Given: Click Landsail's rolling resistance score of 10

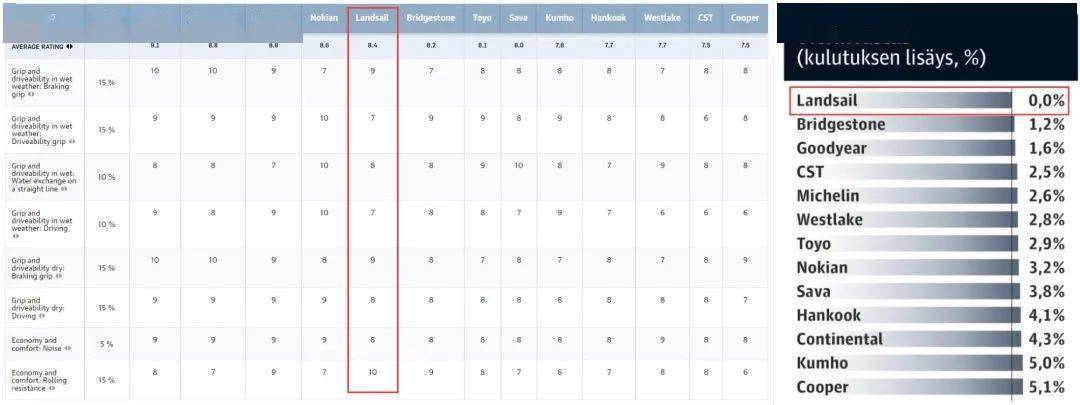Looking at the screenshot, I should click(373, 373).
